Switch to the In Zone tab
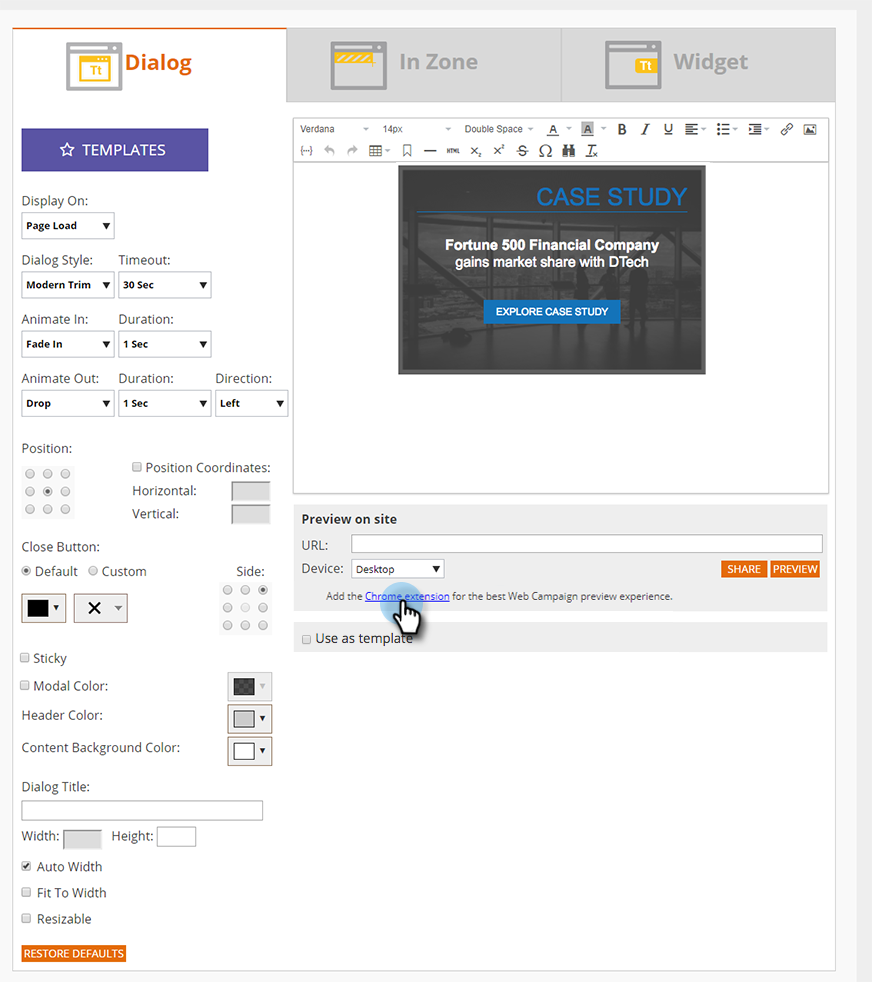Image resolution: width=872 pixels, height=982 pixels. pyautogui.click(x=424, y=65)
